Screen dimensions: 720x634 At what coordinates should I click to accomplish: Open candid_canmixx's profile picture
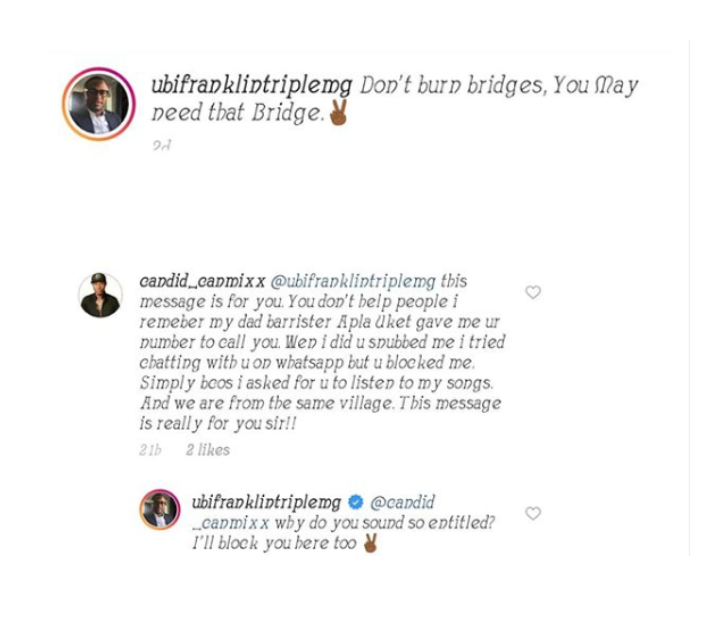pos(100,294)
